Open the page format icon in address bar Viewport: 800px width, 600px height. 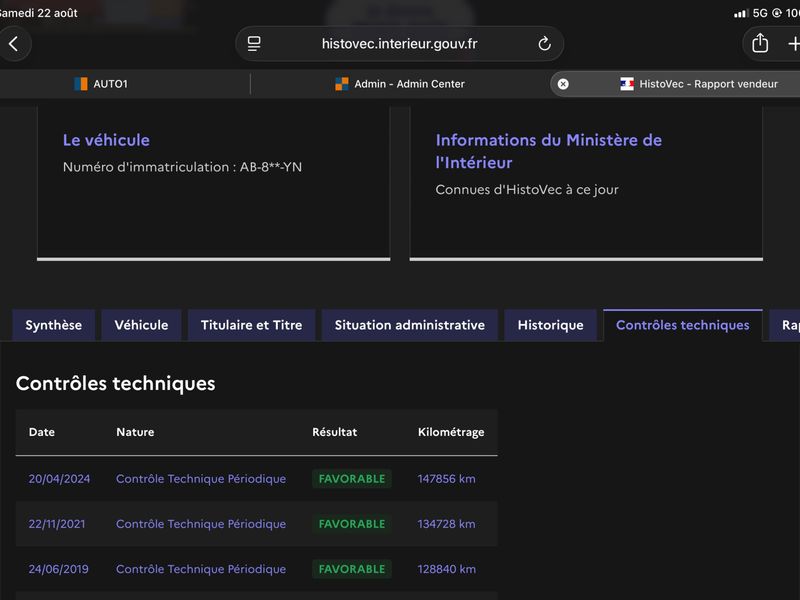click(254, 44)
